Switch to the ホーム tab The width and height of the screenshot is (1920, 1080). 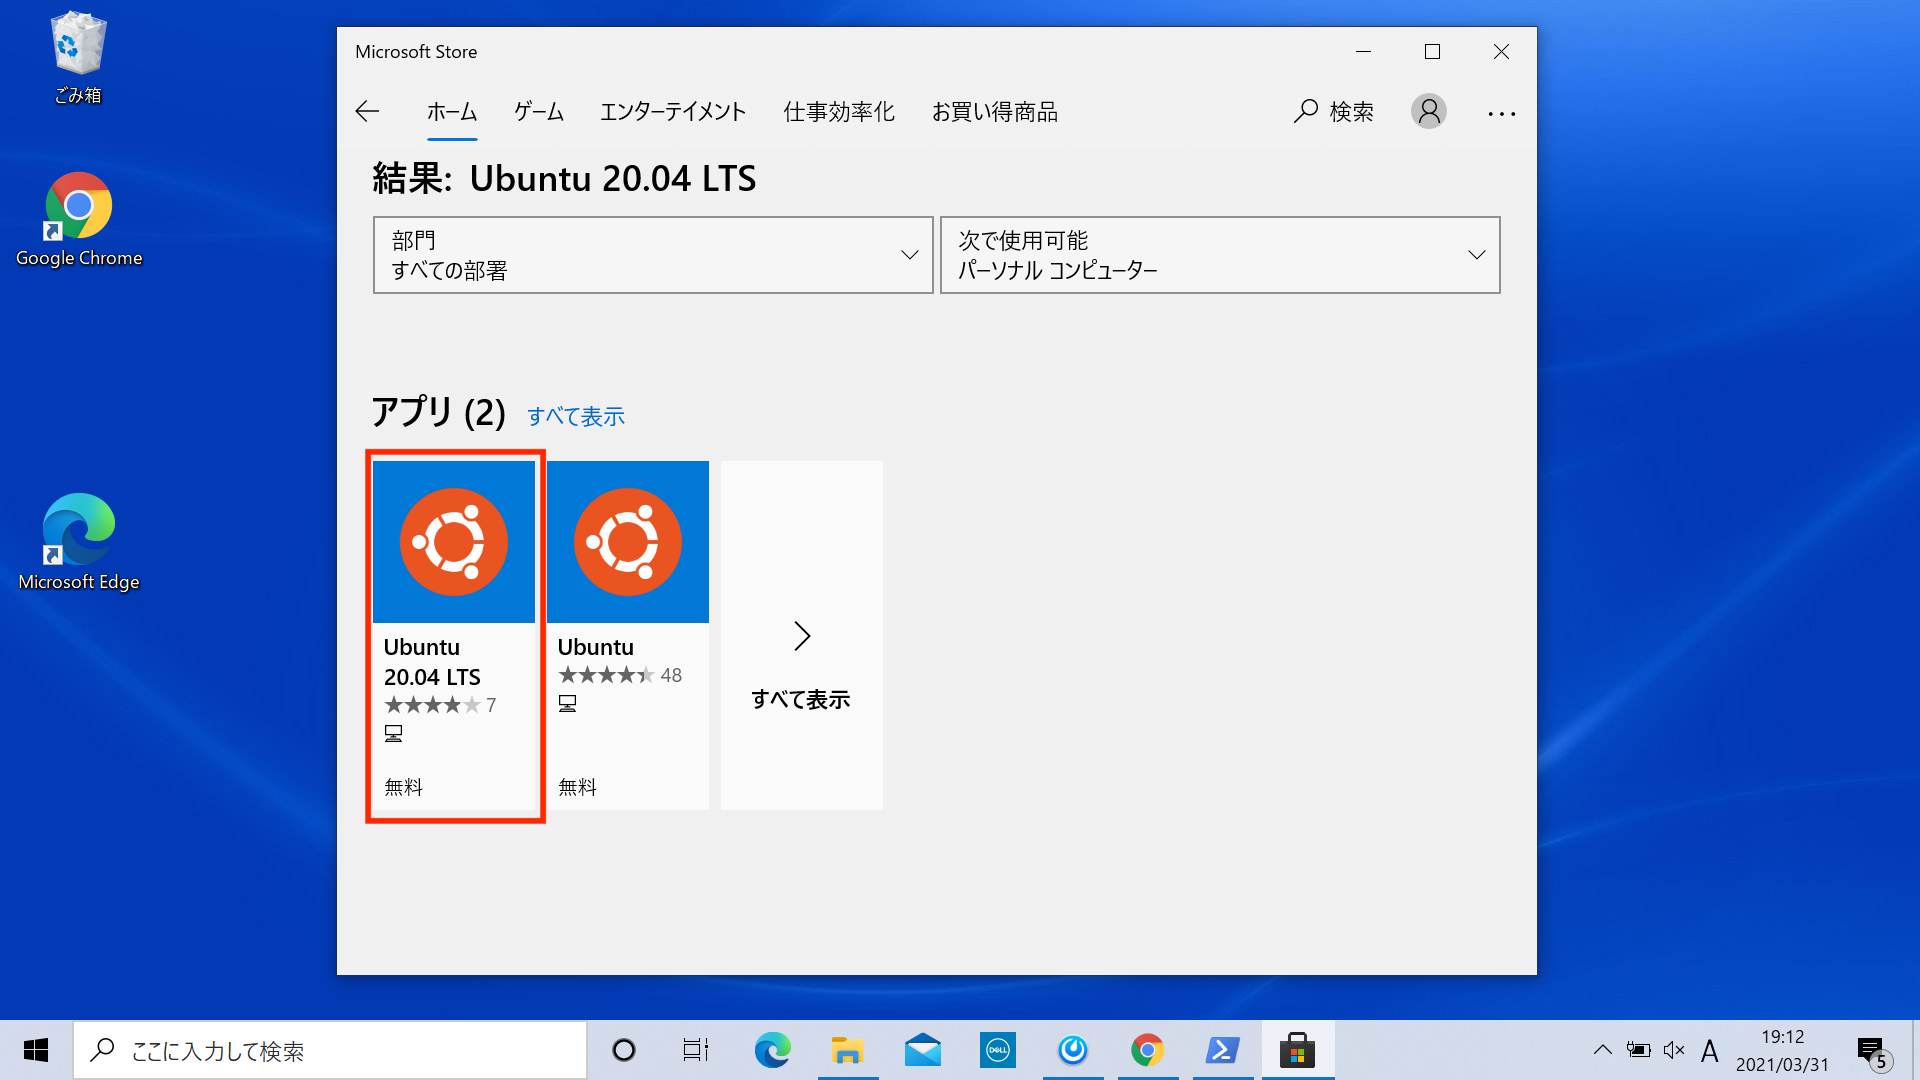click(x=452, y=111)
